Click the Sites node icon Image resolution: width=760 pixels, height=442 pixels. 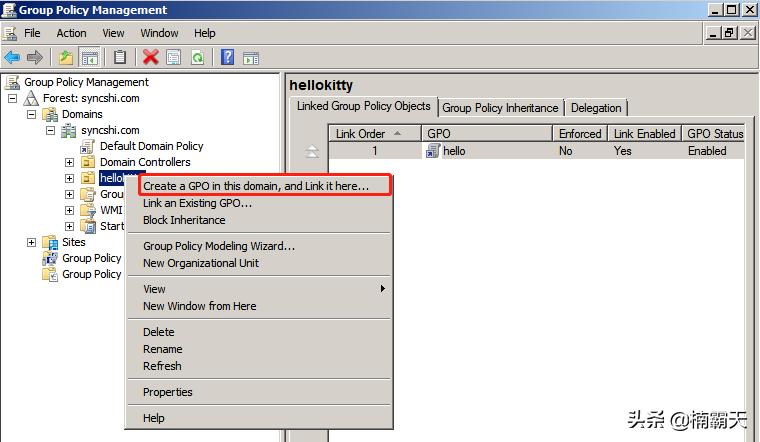click(x=50, y=242)
